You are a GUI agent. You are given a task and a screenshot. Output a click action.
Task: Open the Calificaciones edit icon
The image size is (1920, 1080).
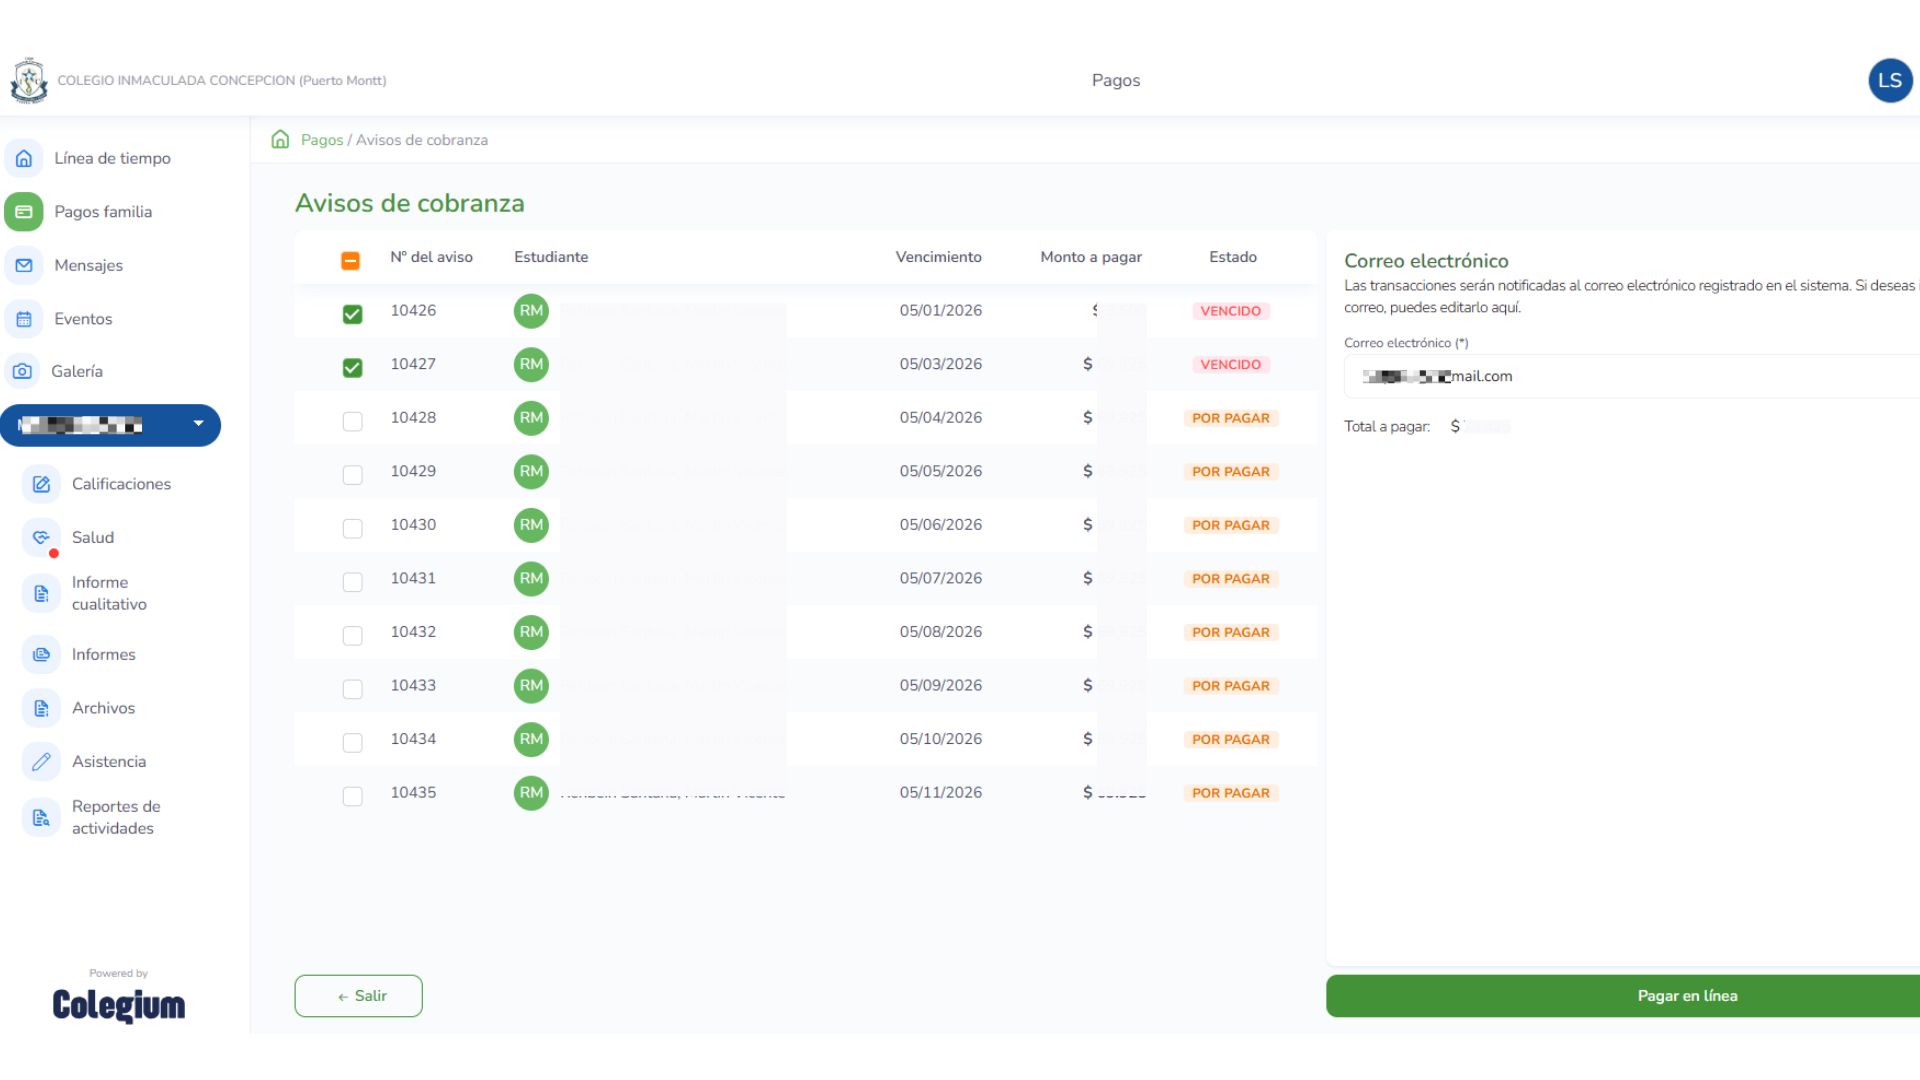click(41, 484)
